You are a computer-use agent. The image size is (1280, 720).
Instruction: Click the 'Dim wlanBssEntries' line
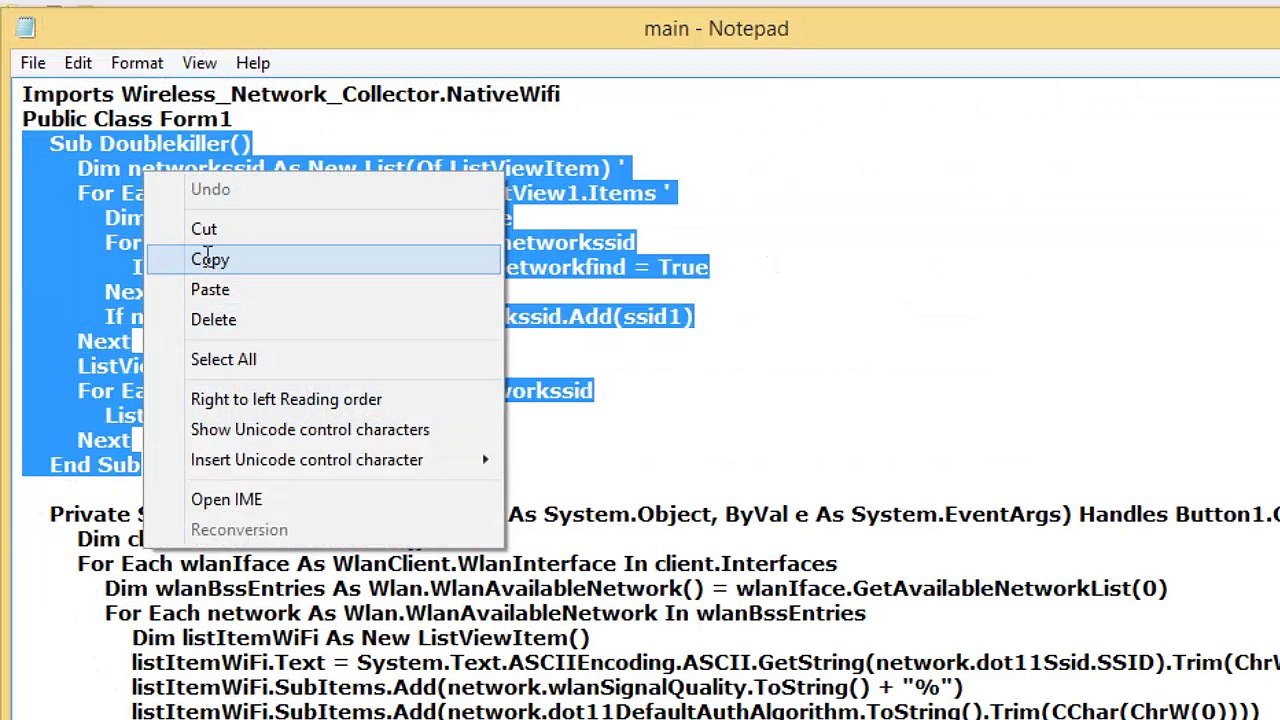tap(636, 588)
